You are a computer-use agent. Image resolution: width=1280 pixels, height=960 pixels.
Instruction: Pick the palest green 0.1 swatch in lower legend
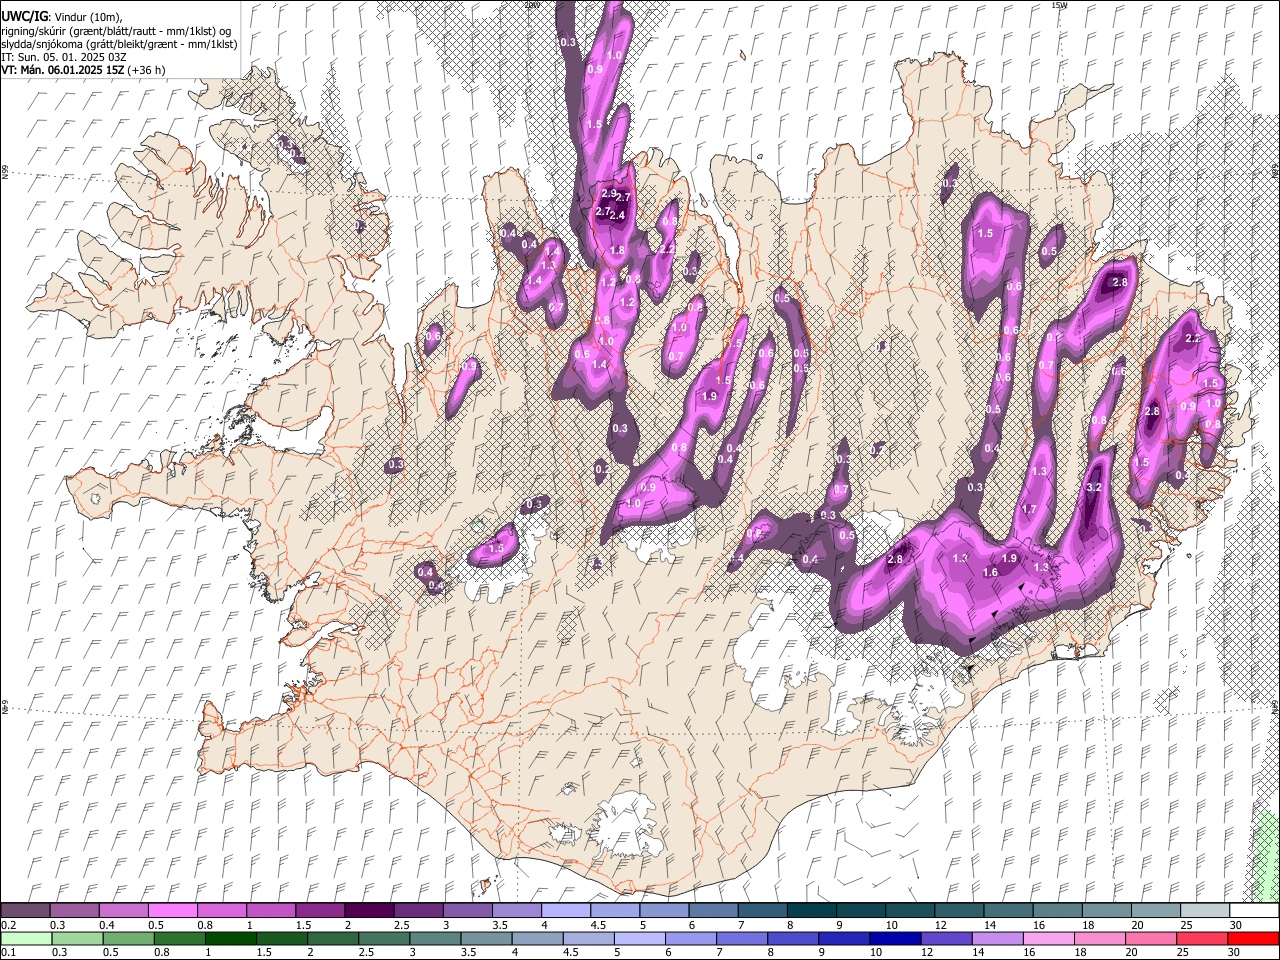26,939
